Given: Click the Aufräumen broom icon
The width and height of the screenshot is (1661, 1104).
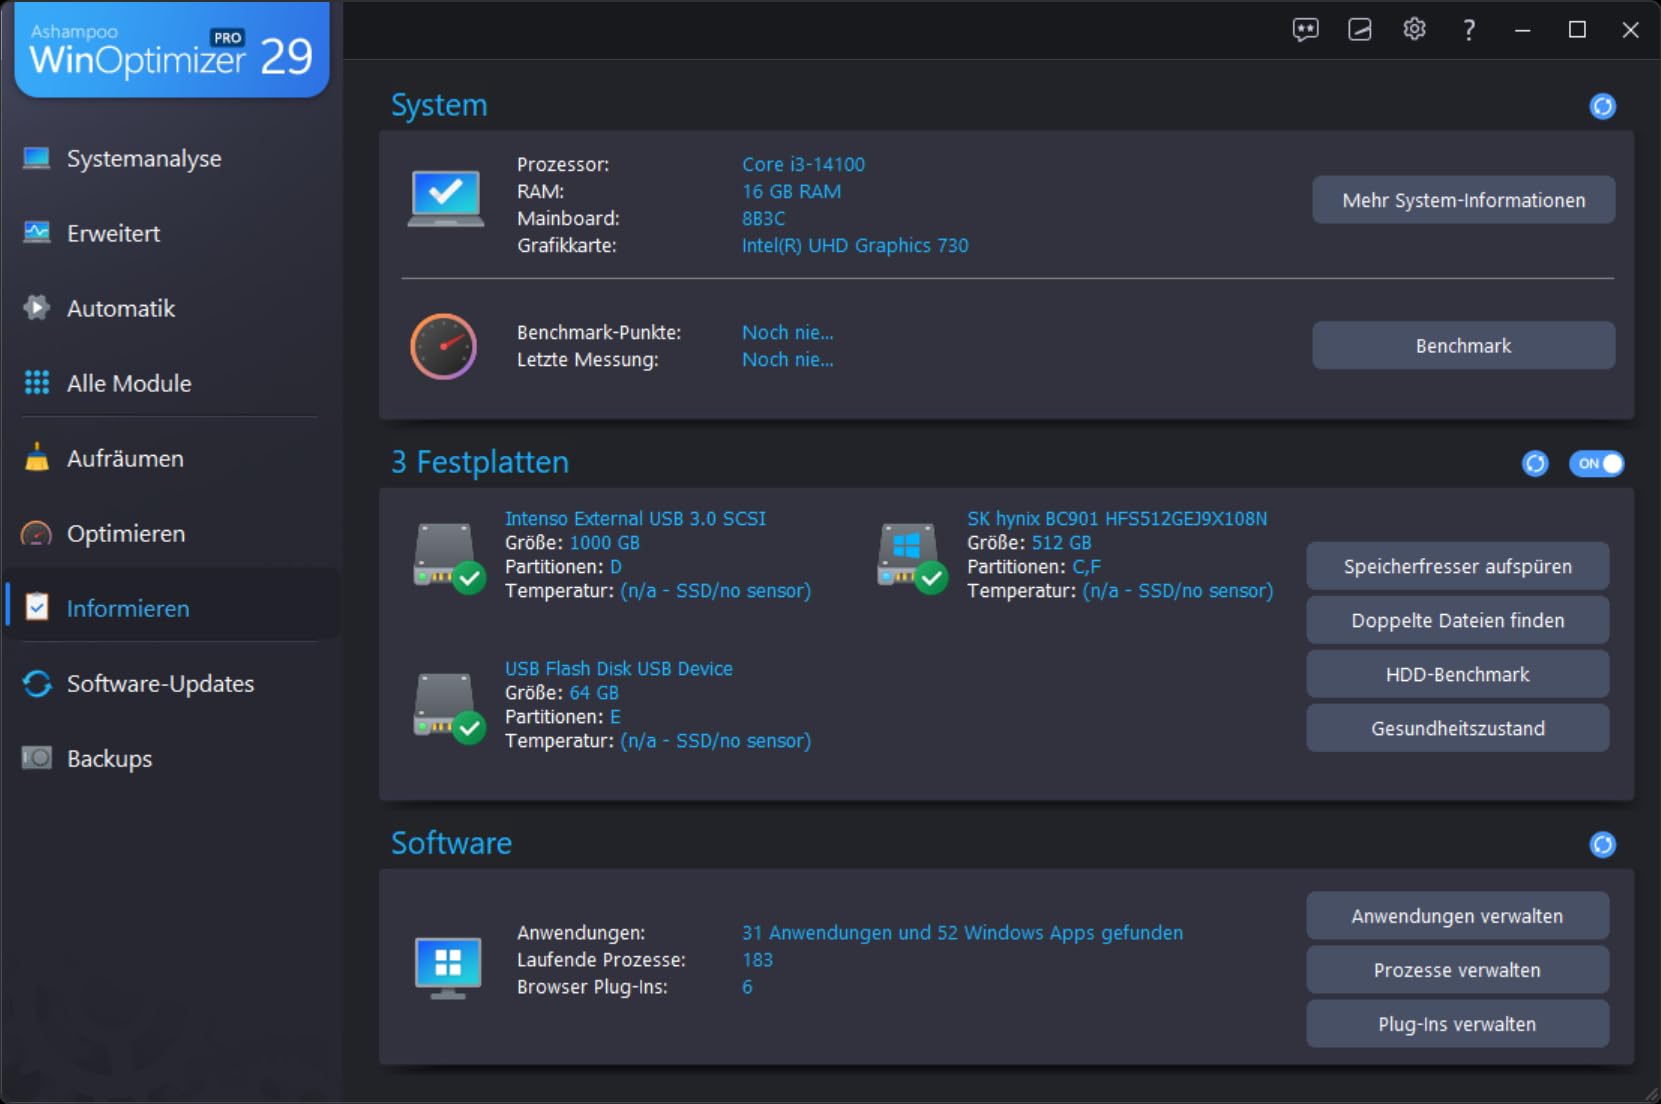Looking at the screenshot, I should (x=37, y=457).
